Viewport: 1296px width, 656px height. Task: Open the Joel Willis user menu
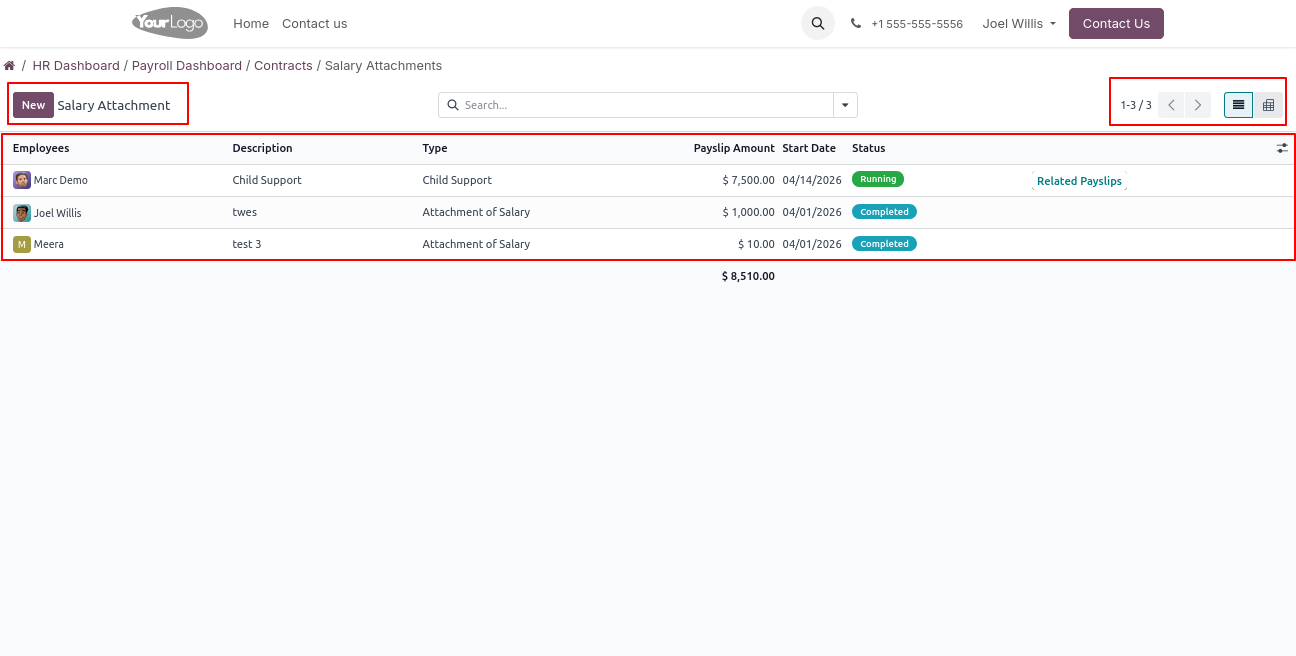tap(1019, 23)
